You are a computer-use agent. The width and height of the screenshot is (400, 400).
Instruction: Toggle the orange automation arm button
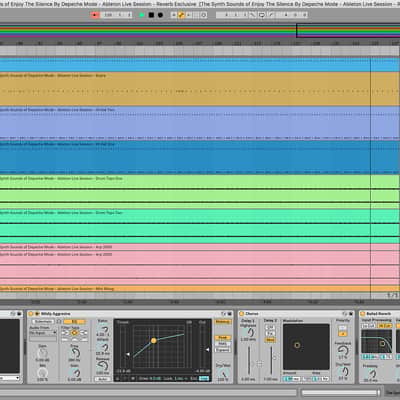coord(181,15)
